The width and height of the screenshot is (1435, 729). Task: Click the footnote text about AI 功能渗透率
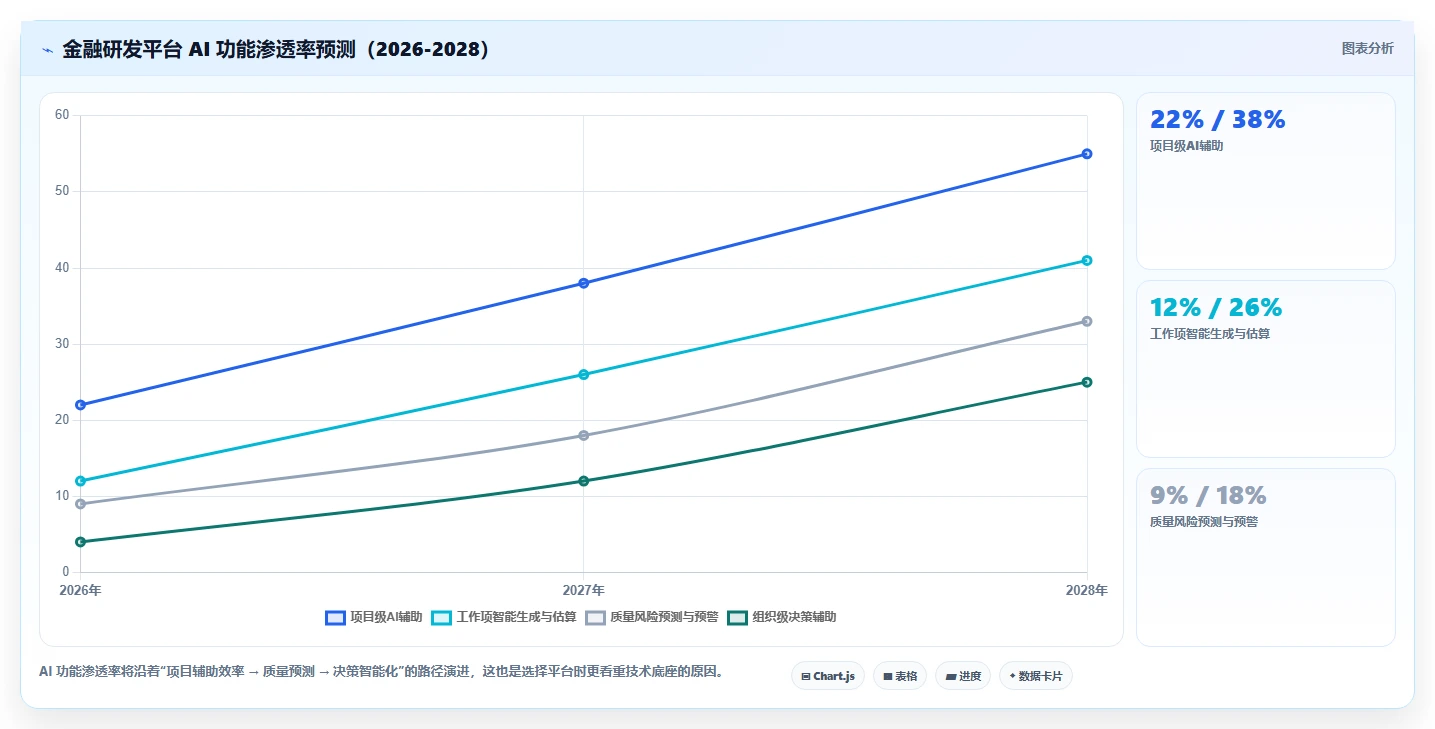pyautogui.click(x=381, y=672)
